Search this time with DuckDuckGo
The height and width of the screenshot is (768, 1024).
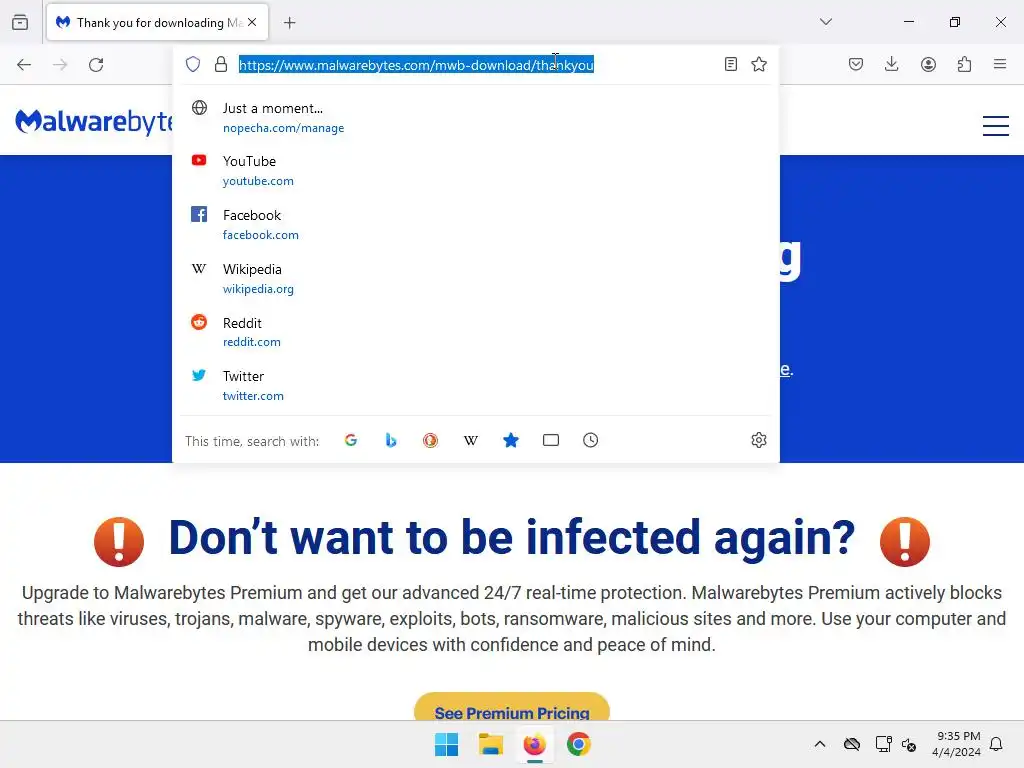[x=430, y=440]
